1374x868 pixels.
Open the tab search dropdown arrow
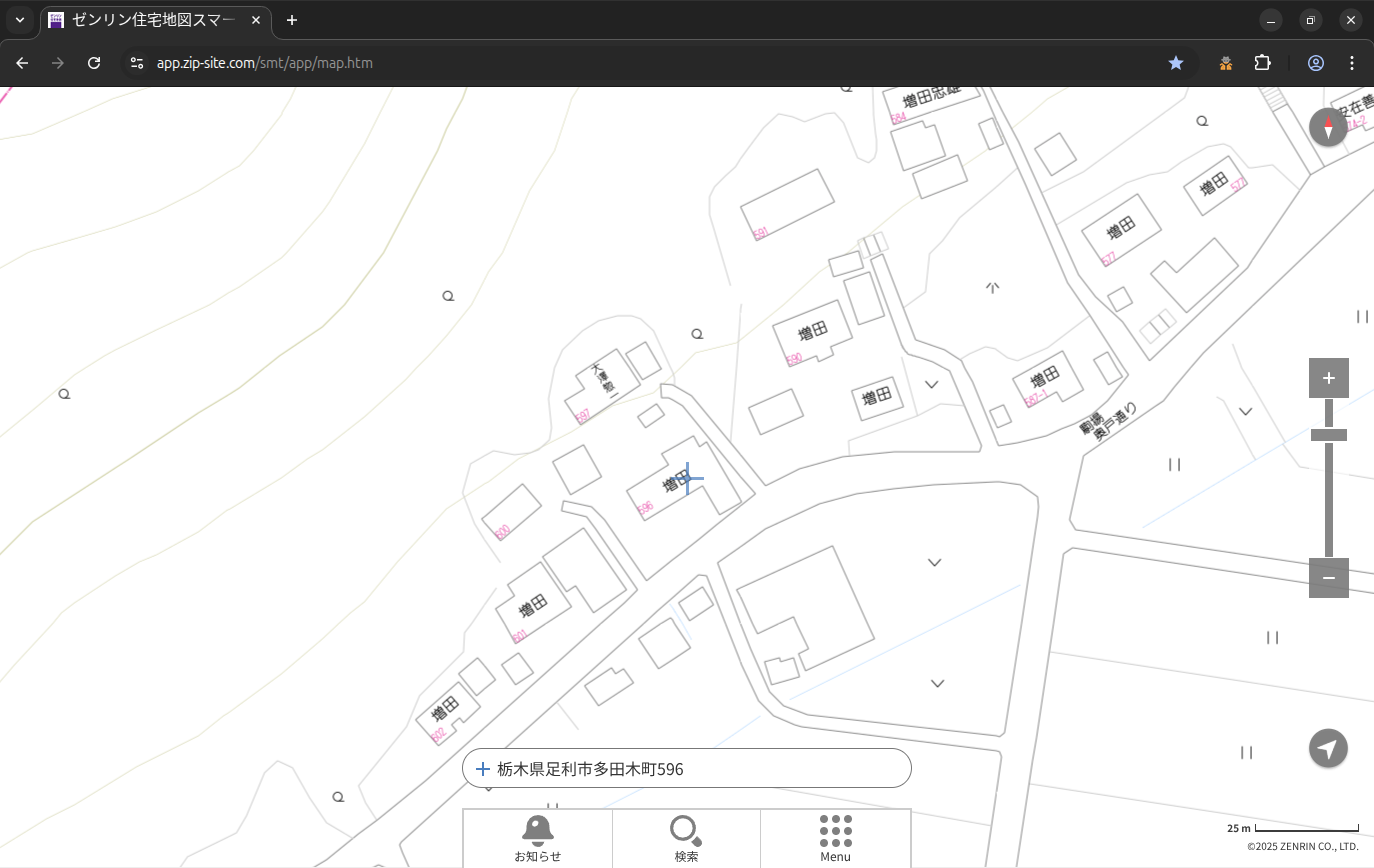[x=20, y=20]
